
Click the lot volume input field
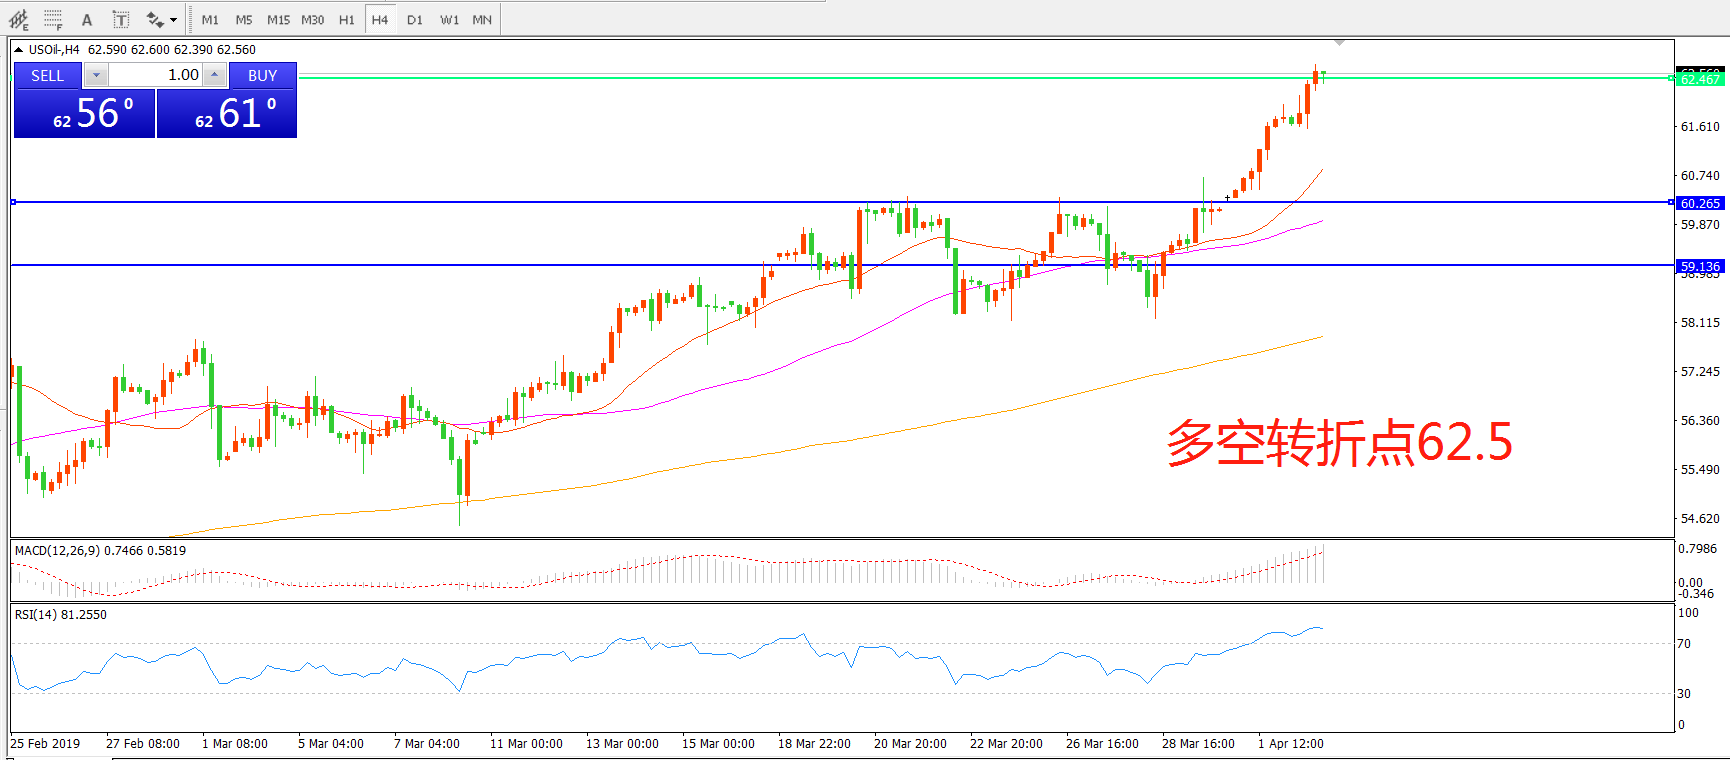tap(155, 75)
